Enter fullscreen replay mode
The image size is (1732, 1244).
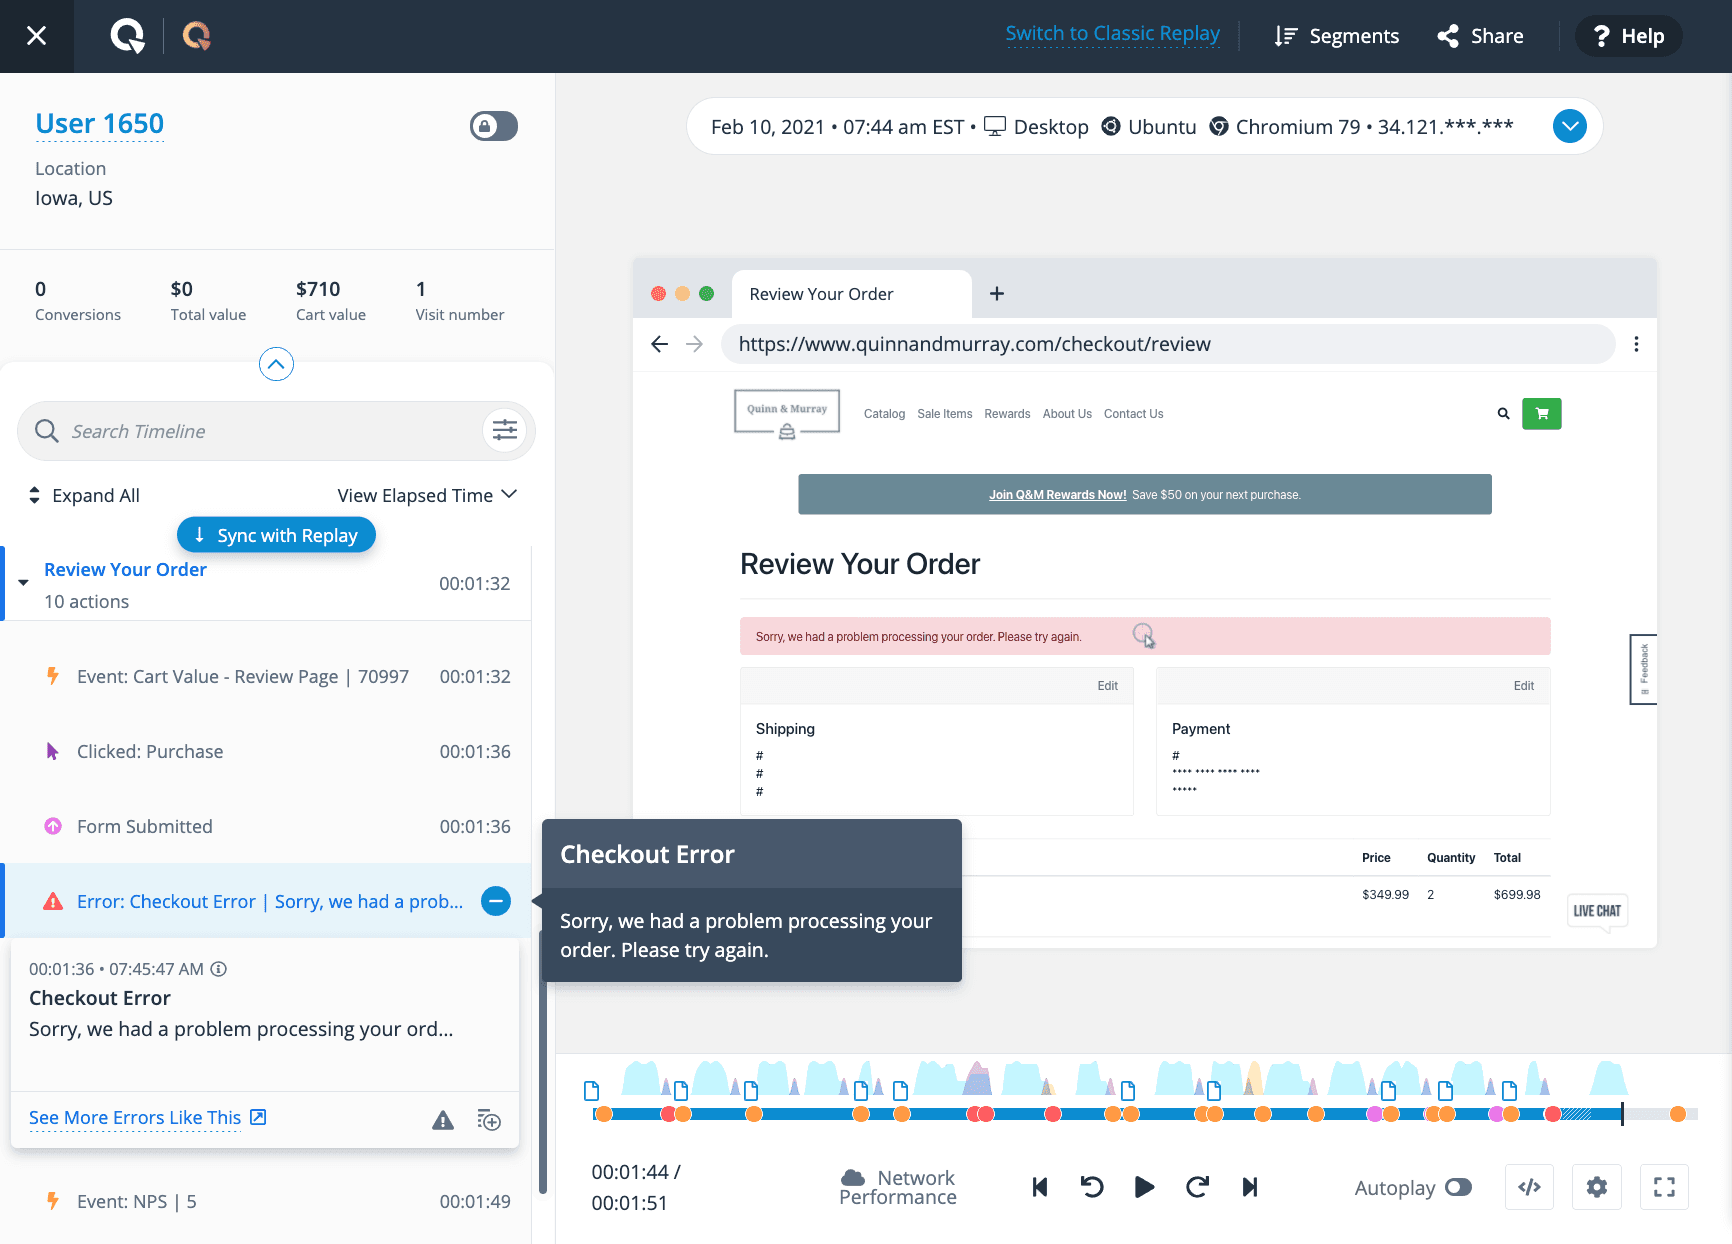(x=1664, y=1187)
